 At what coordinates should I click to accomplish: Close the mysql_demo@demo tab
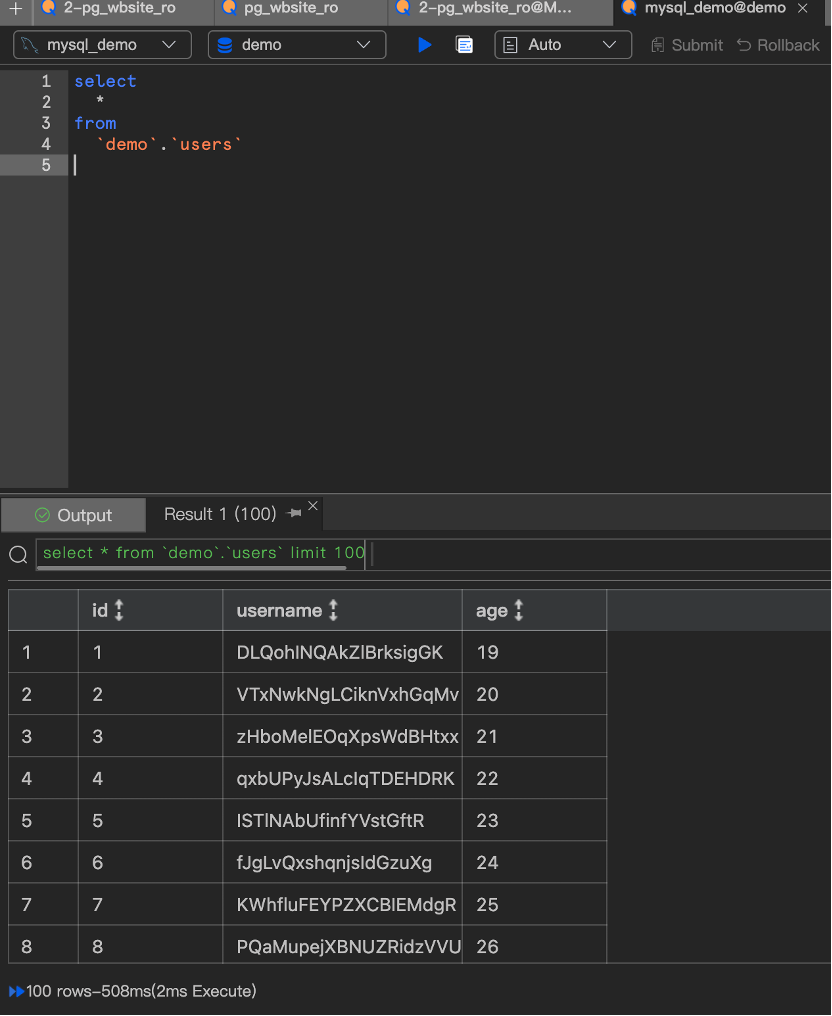(x=802, y=8)
